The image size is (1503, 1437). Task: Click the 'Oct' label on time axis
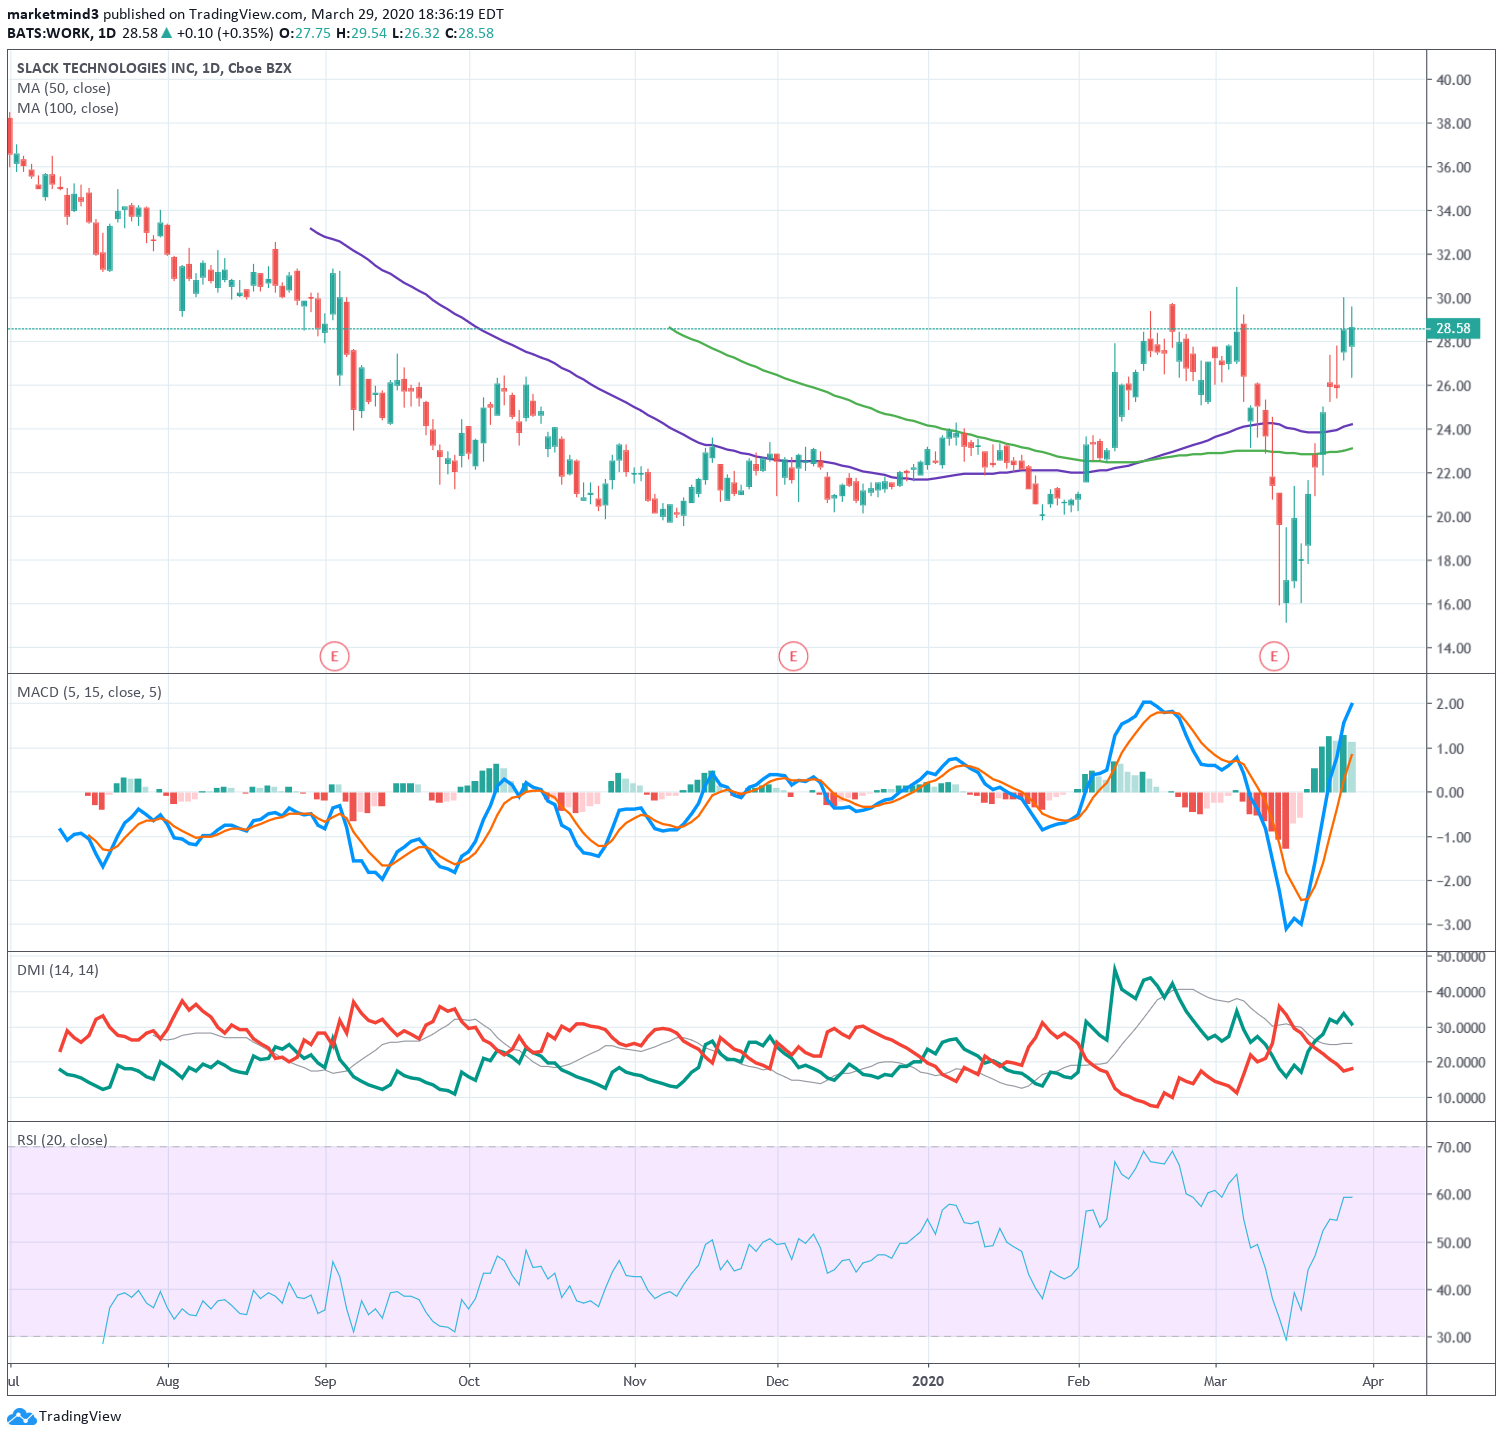coord(468,1382)
